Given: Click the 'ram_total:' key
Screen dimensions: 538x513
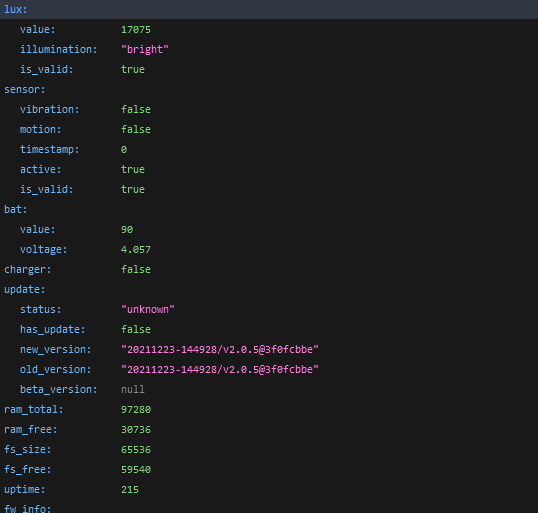Looking at the screenshot, I should pos(33,410).
